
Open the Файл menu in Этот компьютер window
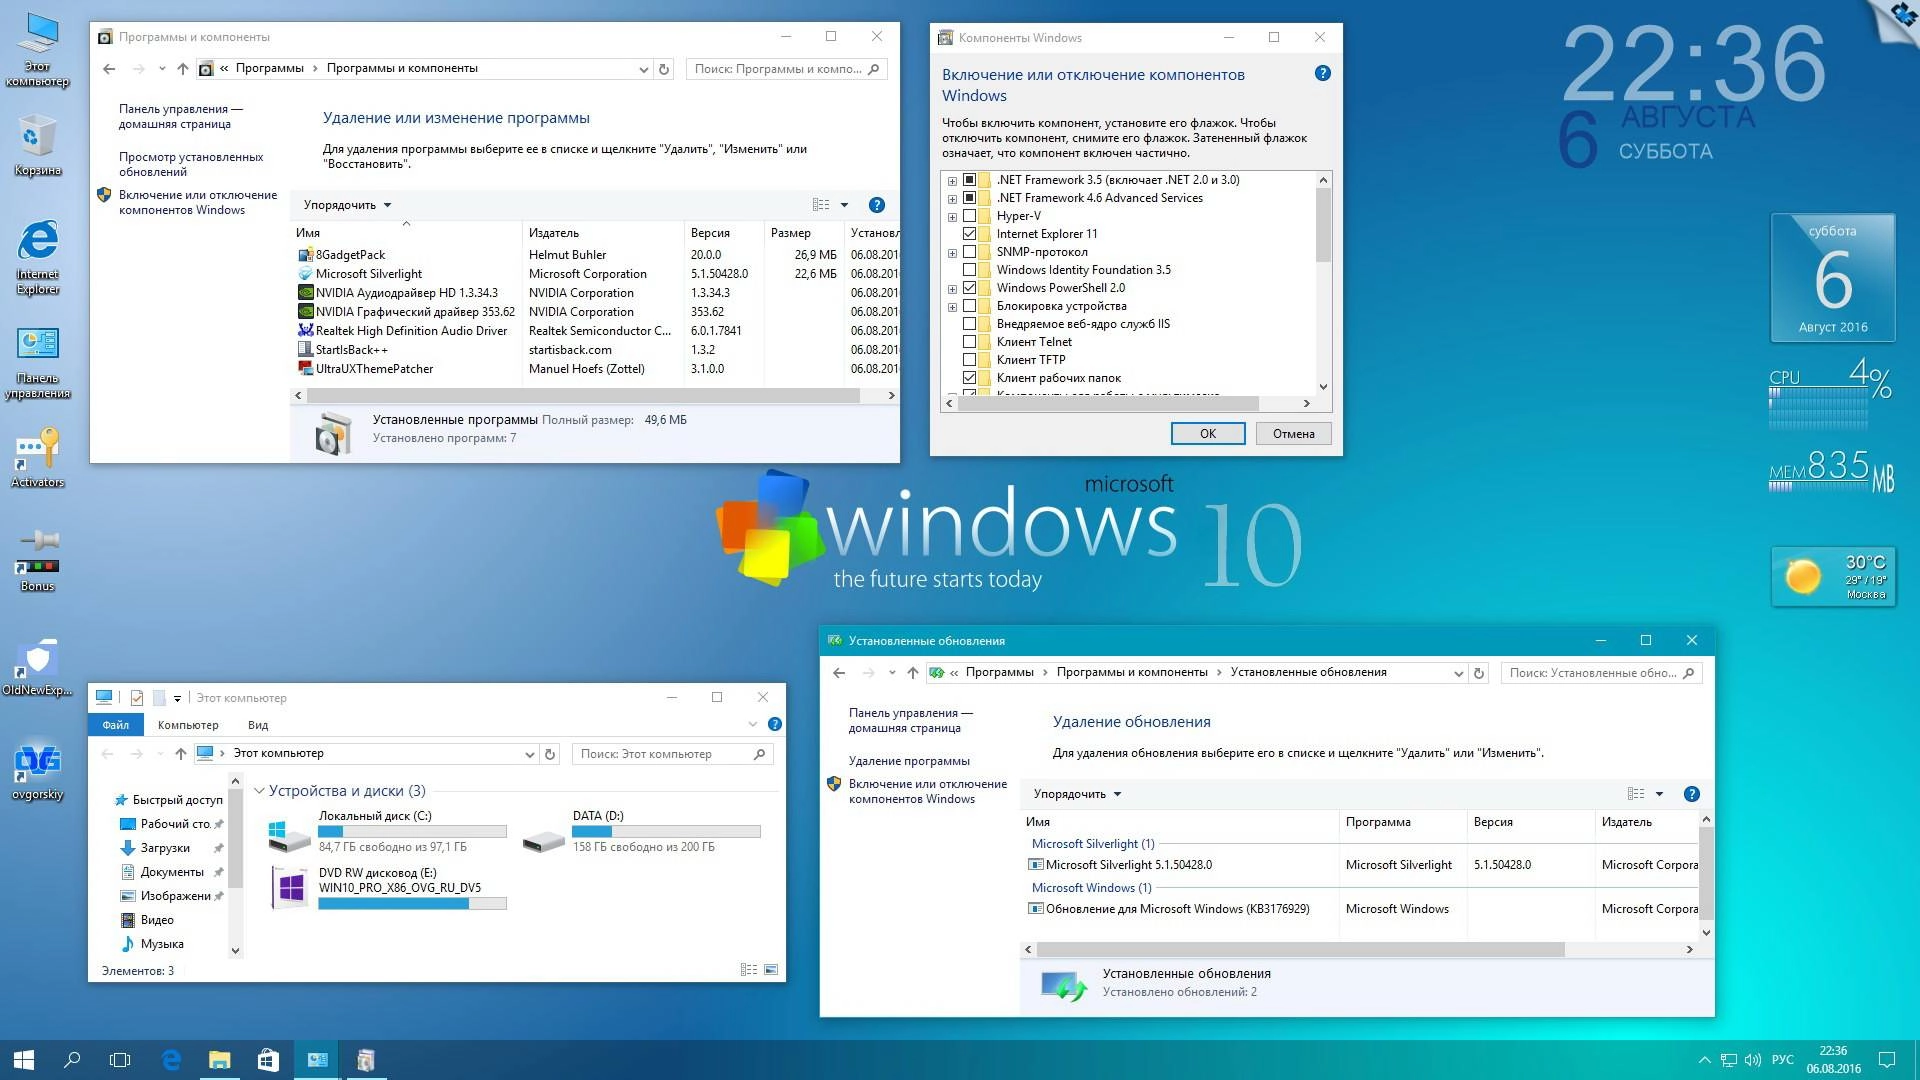tap(115, 724)
